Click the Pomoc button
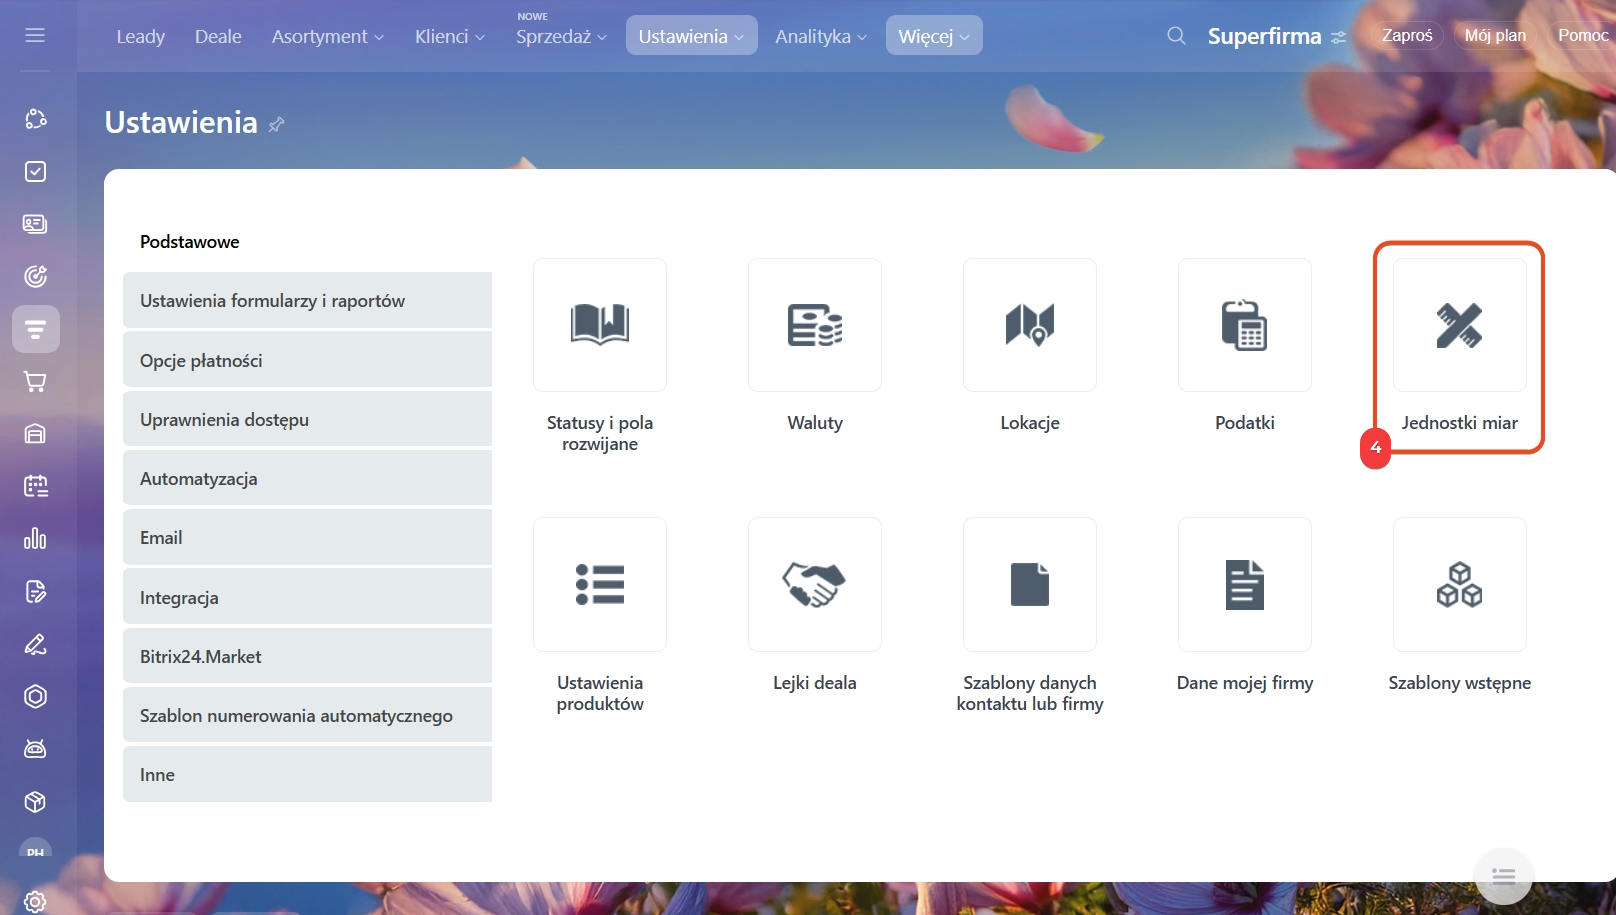 point(1582,36)
